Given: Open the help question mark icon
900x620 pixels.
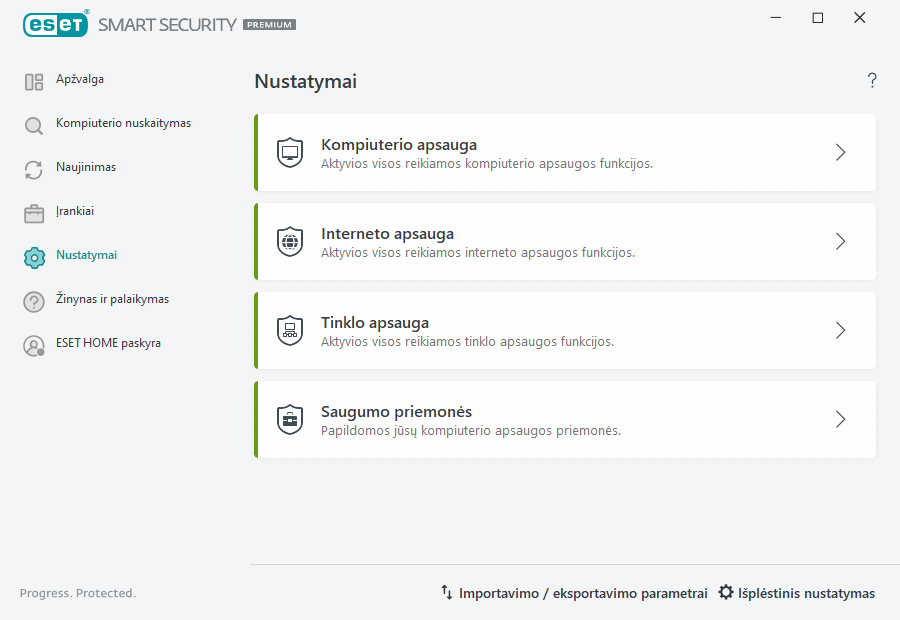Looking at the screenshot, I should [871, 81].
